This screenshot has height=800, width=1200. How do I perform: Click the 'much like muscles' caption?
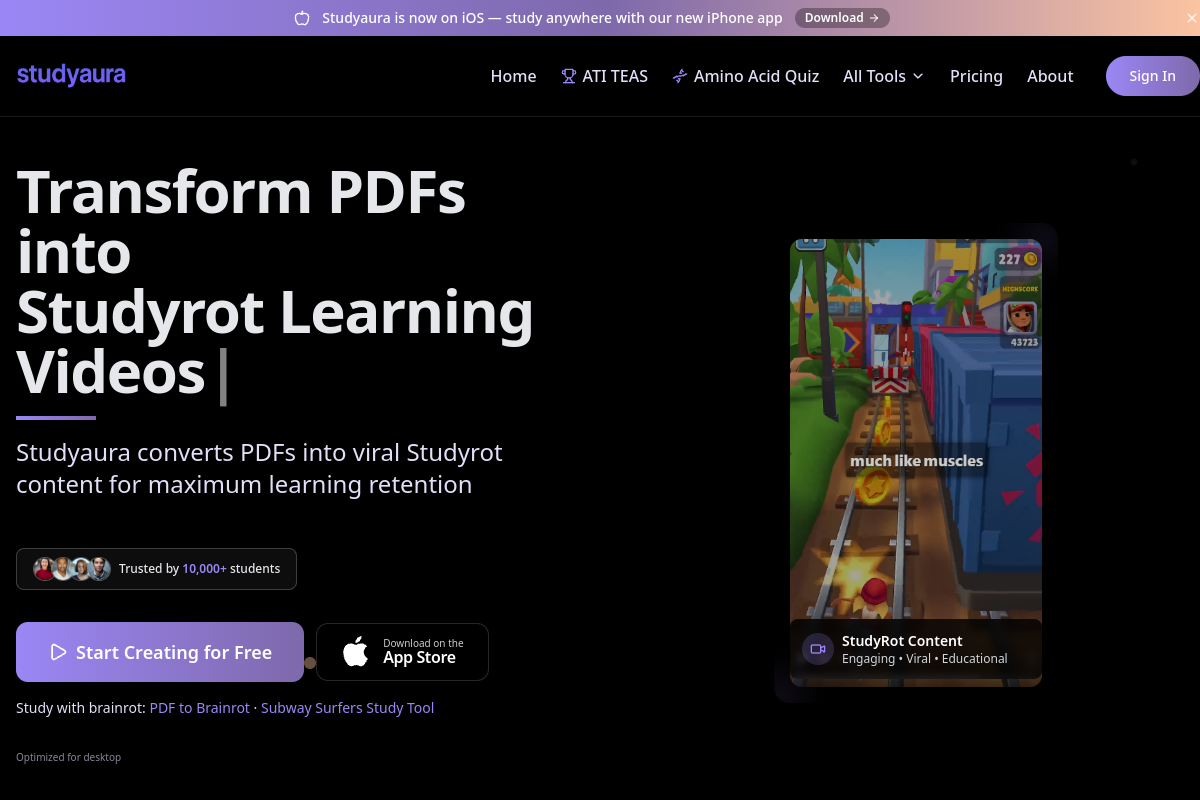(916, 461)
